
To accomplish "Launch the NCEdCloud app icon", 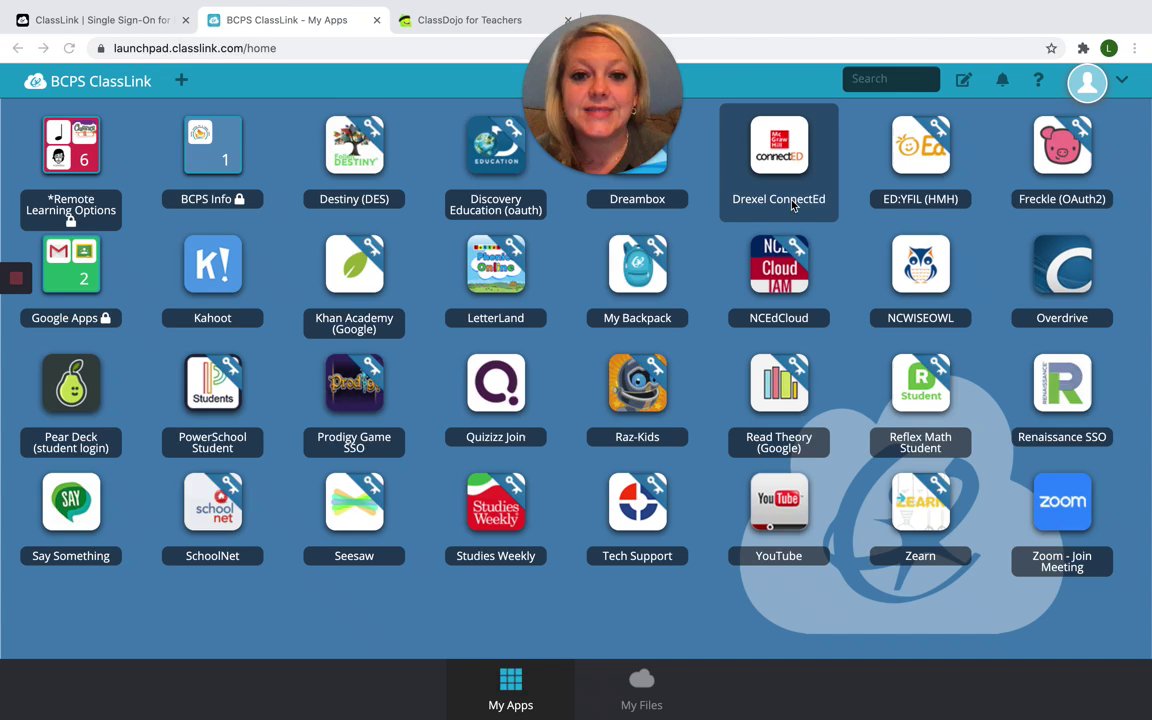I will pyautogui.click(x=779, y=264).
